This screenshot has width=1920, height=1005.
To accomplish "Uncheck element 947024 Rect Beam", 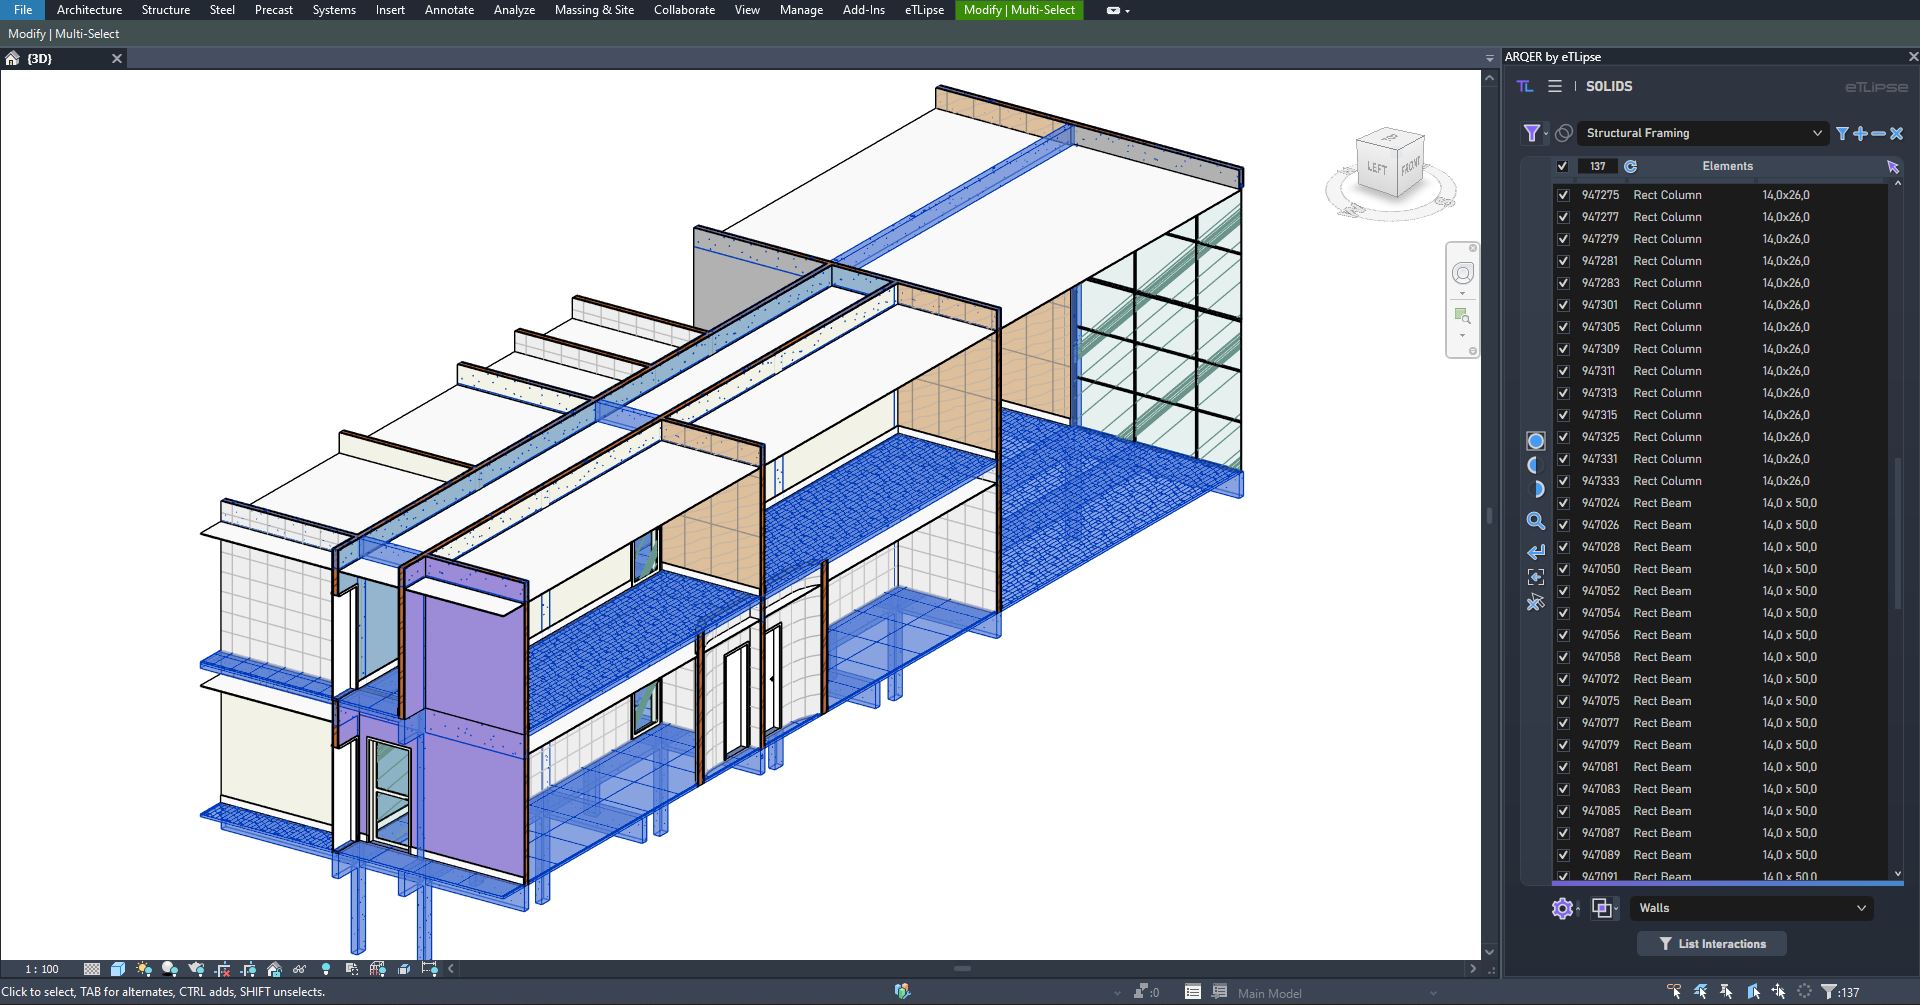I will 1563,503.
